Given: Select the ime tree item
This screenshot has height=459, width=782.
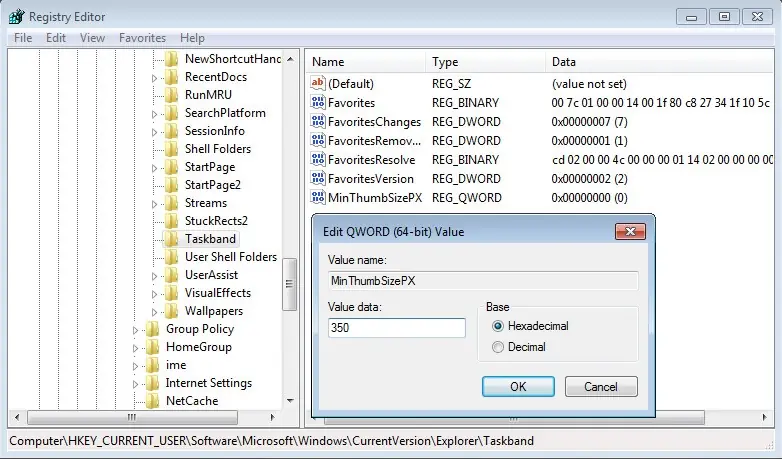Looking at the screenshot, I should (x=176, y=365).
